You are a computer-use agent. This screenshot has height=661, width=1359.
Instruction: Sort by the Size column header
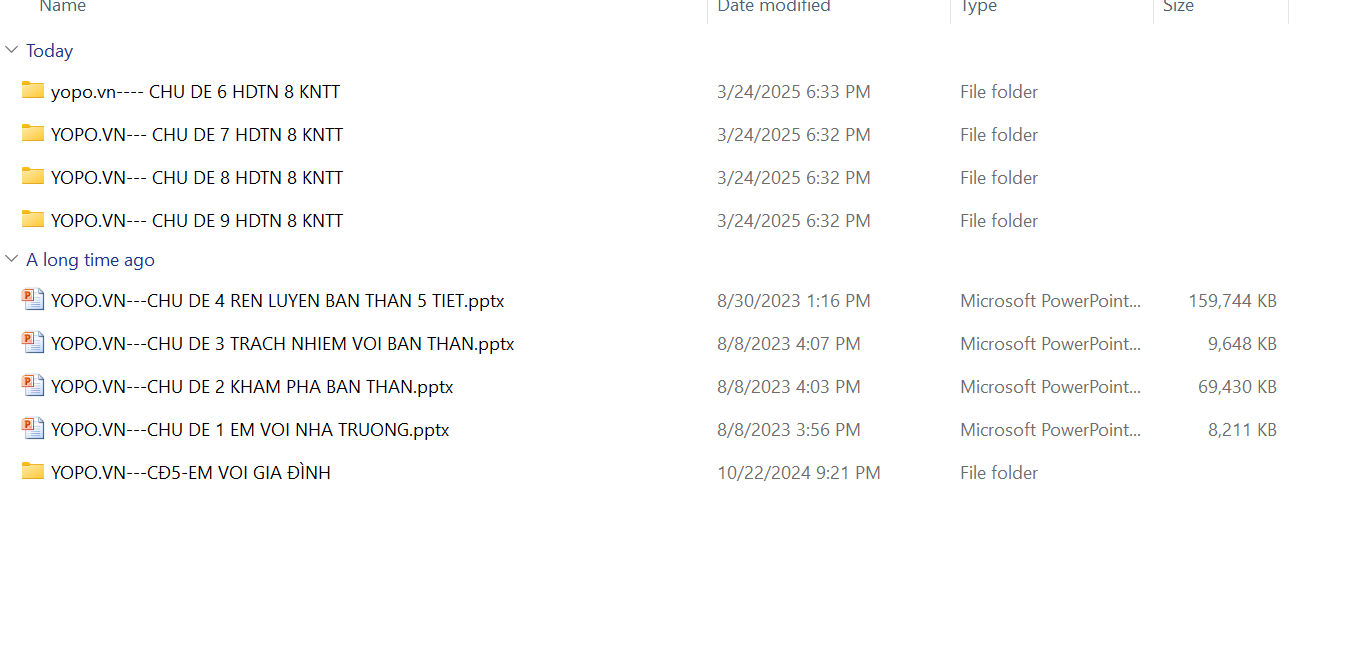point(1178,7)
